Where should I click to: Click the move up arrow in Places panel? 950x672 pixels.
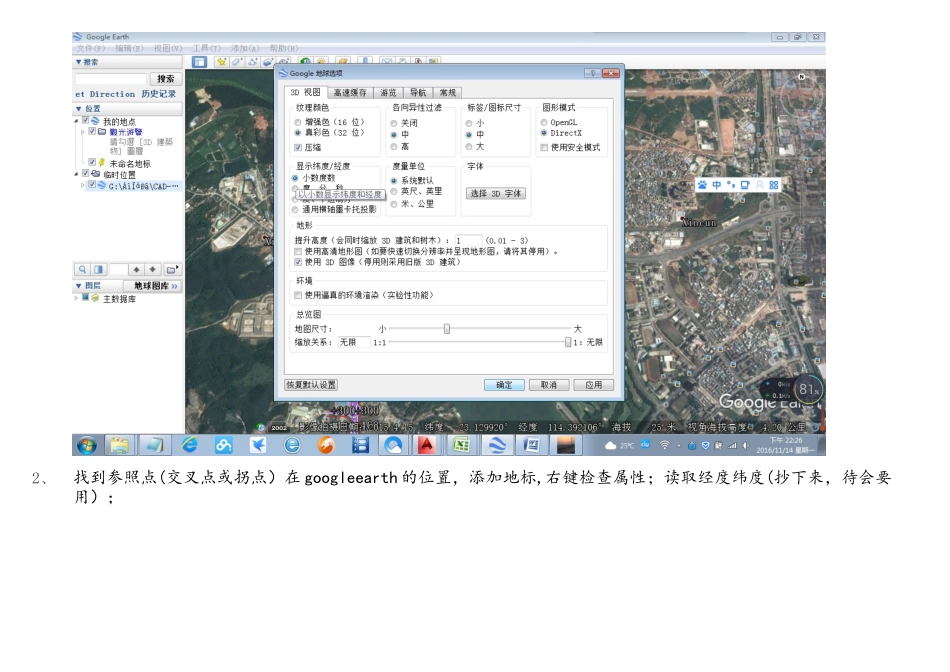click(137, 269)
